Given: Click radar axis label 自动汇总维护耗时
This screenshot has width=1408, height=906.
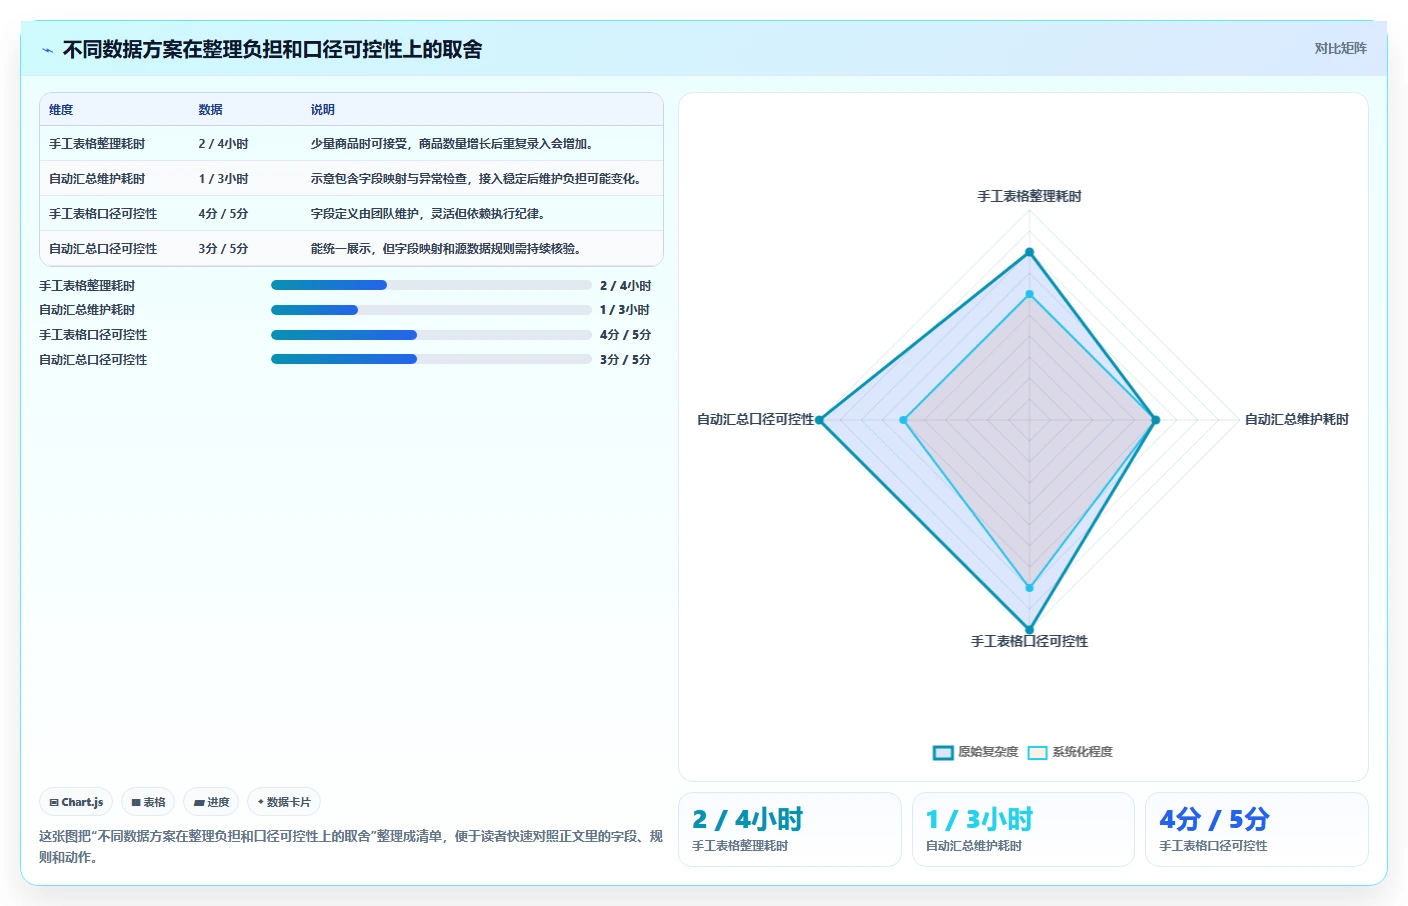Looking at the screenshot, I should click(1296, 419).
